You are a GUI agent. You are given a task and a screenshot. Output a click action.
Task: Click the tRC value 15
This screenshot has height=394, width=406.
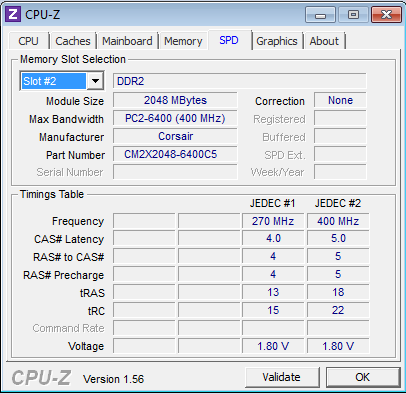[273, 310]
